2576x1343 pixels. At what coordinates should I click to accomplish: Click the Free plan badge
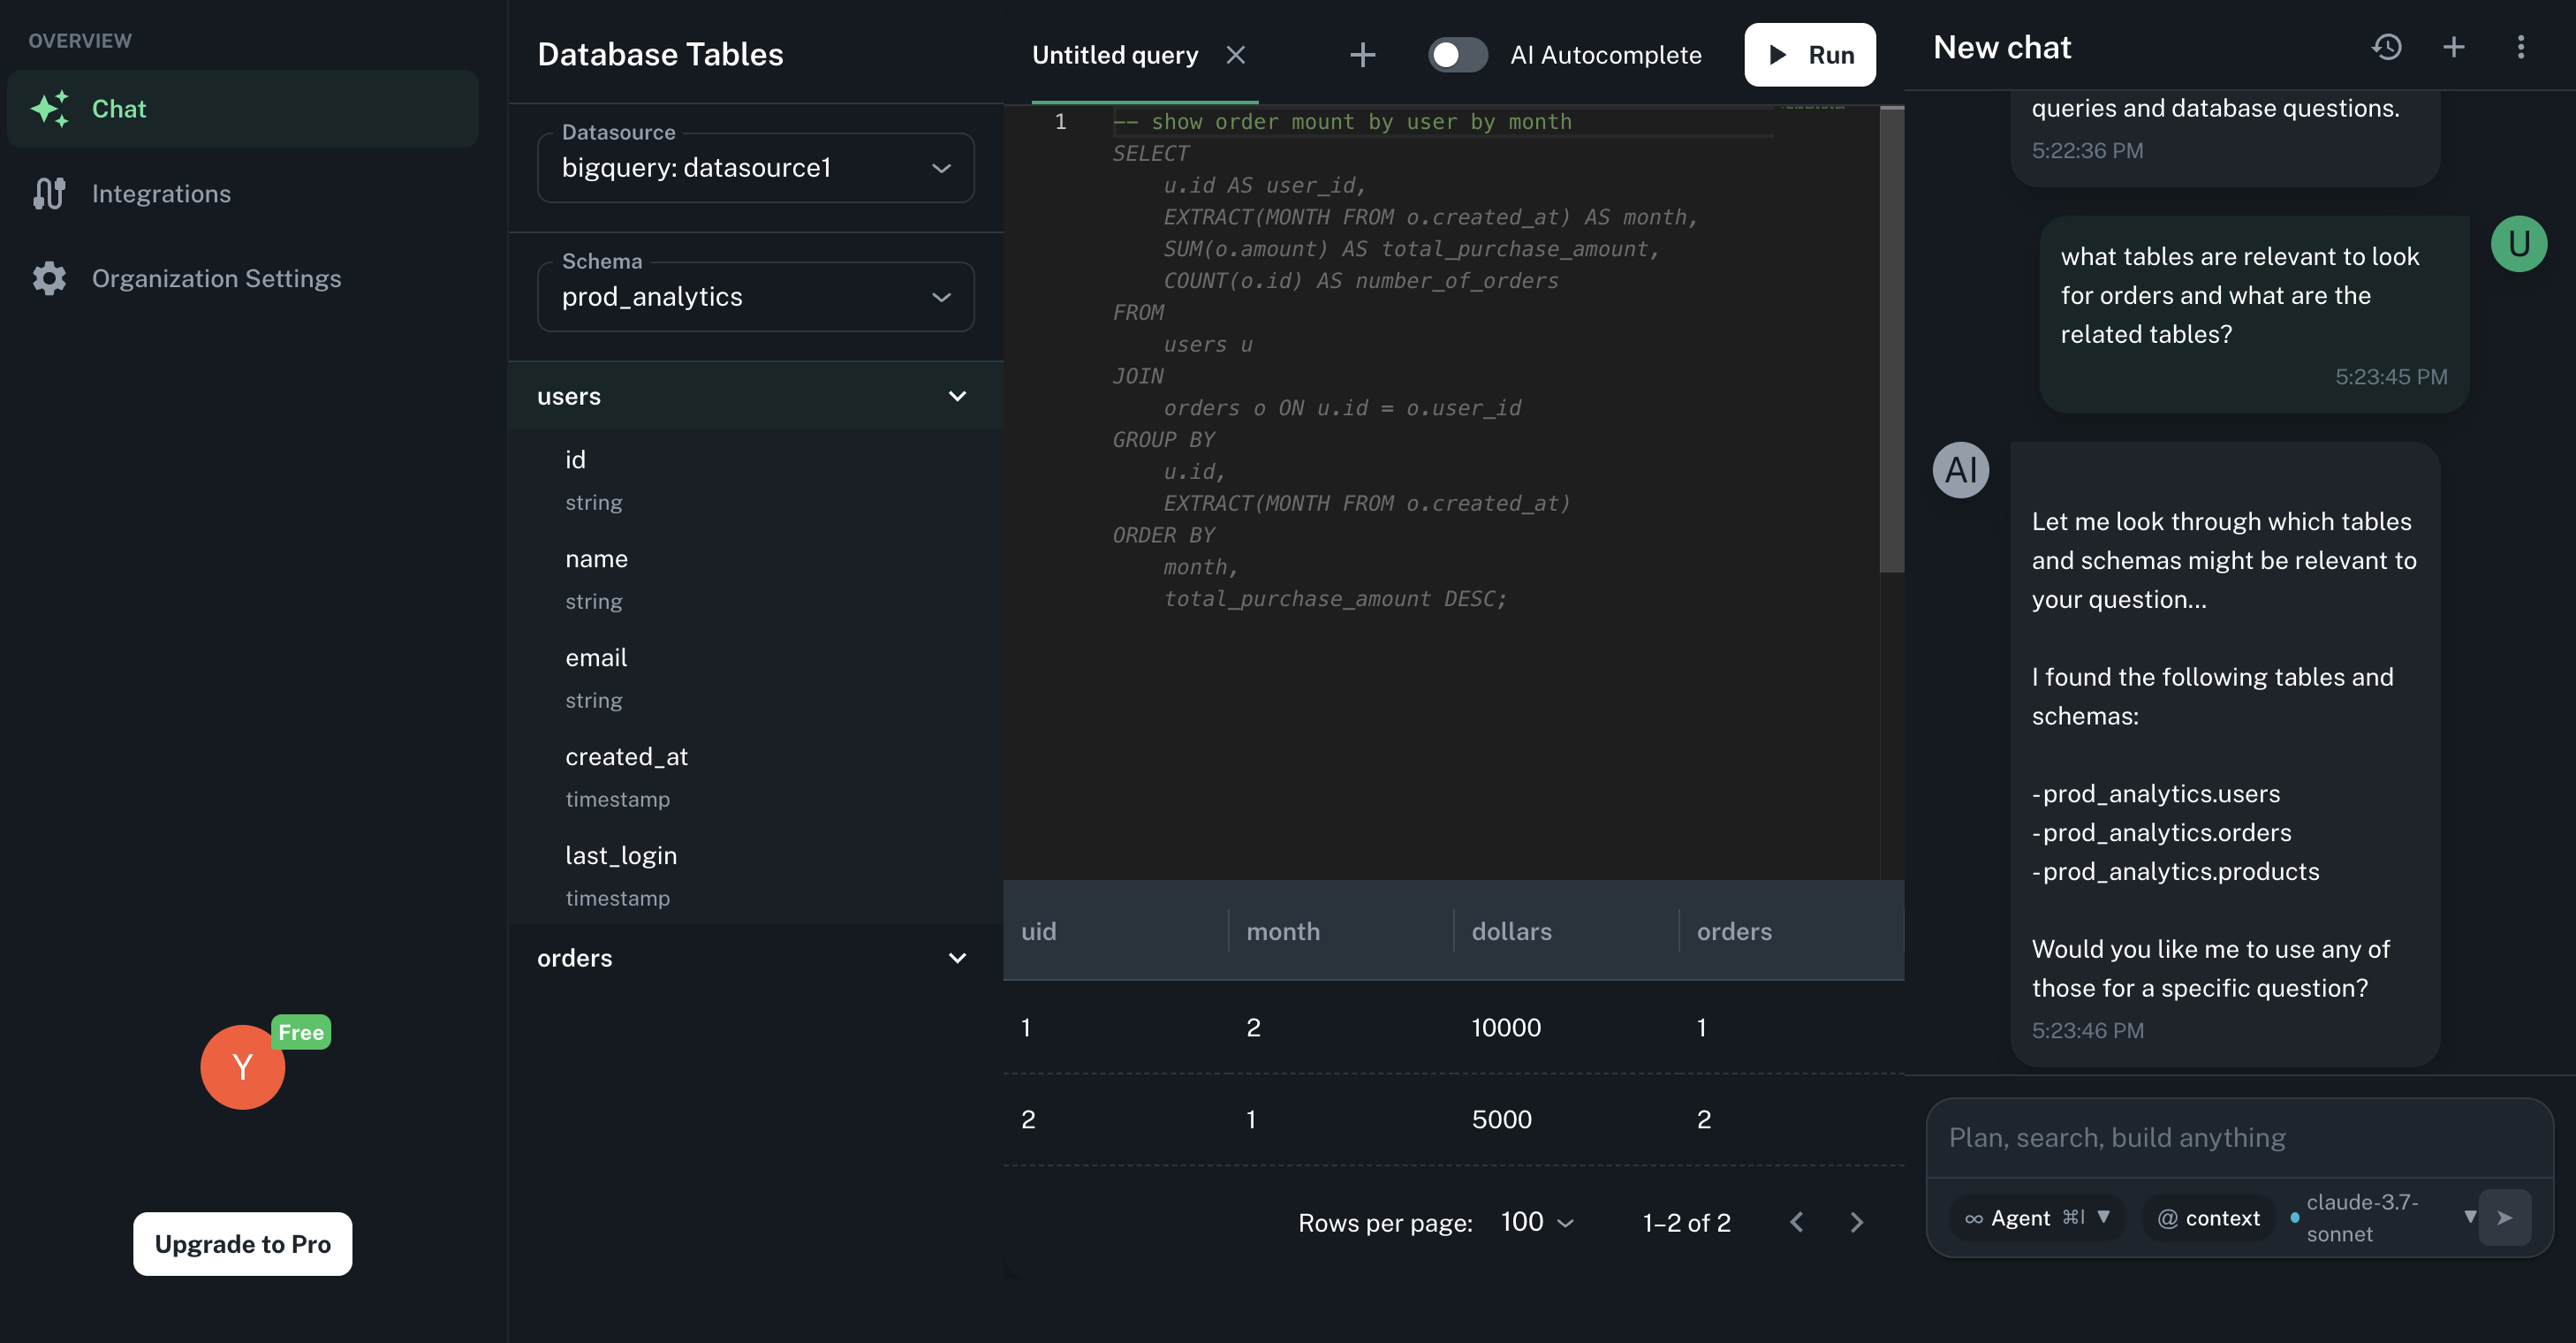coord(301,1032)
